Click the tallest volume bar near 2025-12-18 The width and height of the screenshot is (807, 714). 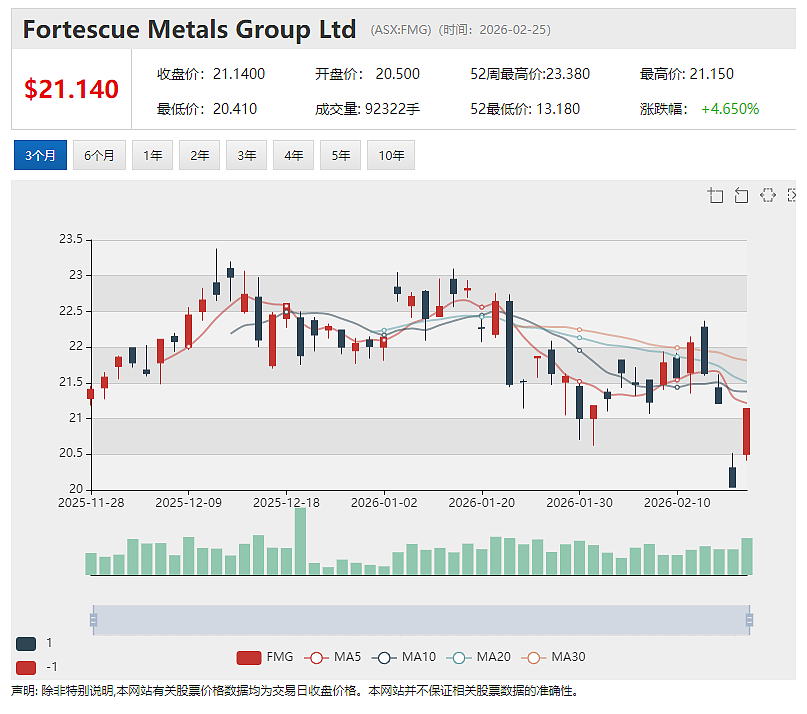coord(300,541)
